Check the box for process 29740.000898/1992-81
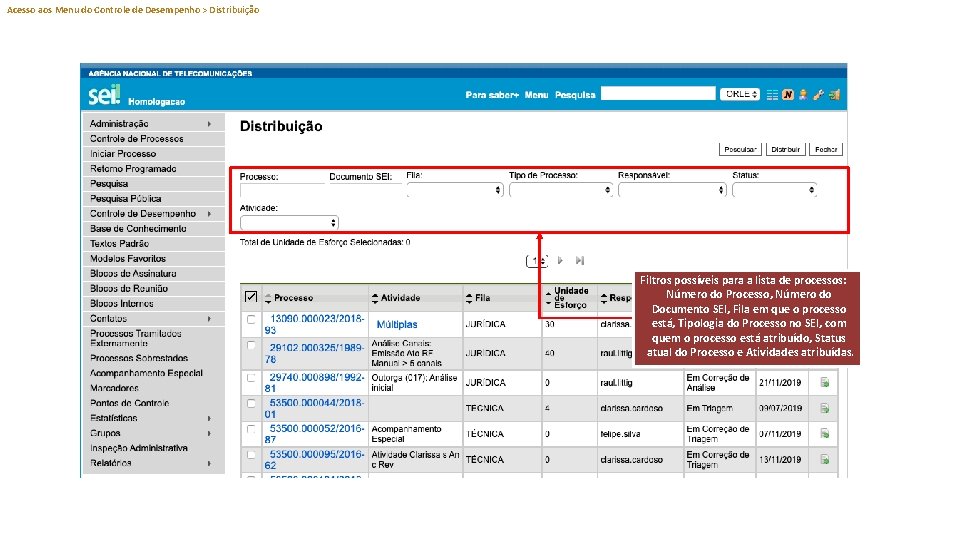The image size is (960, 540). [251, 378]
